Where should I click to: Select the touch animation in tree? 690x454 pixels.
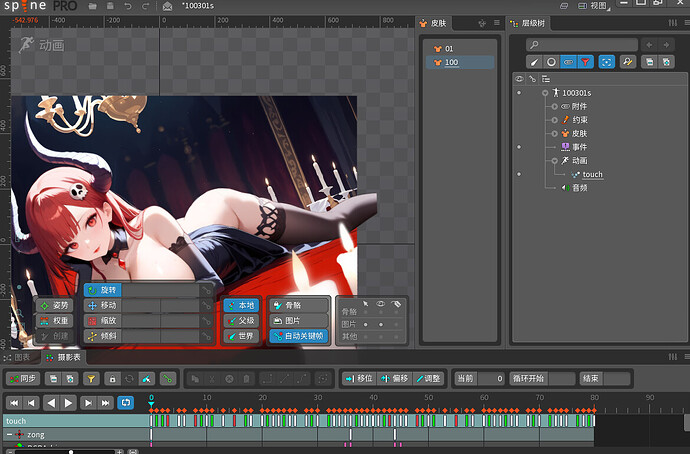592,174
